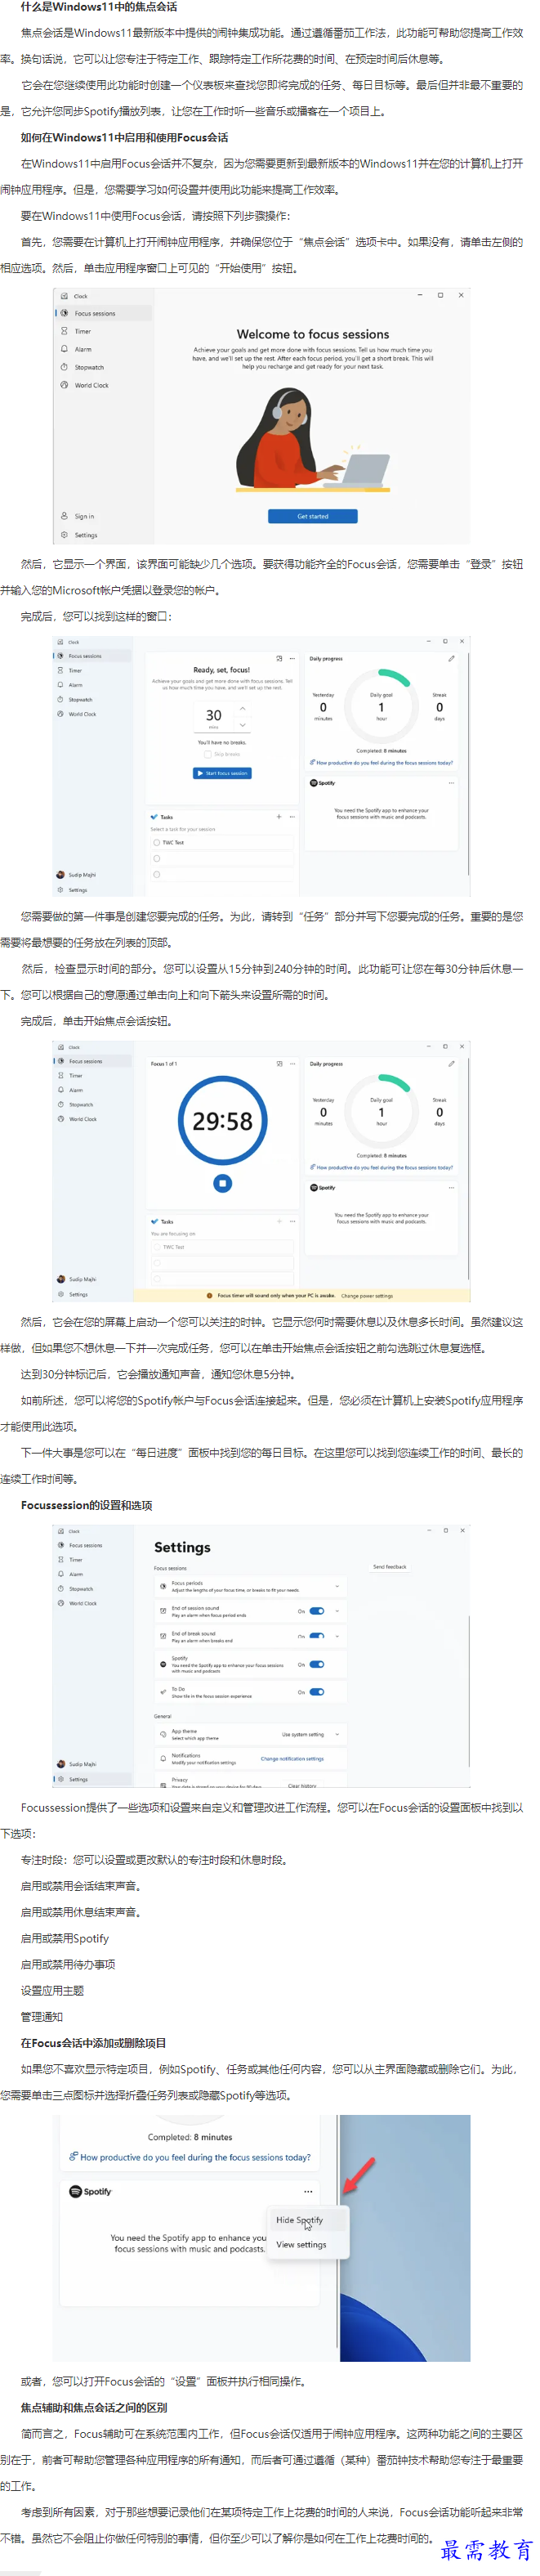Open Spotify three-dots above the Hide Spotify menu
The image size is (540, 2576).
click(x=308, y=2191)
